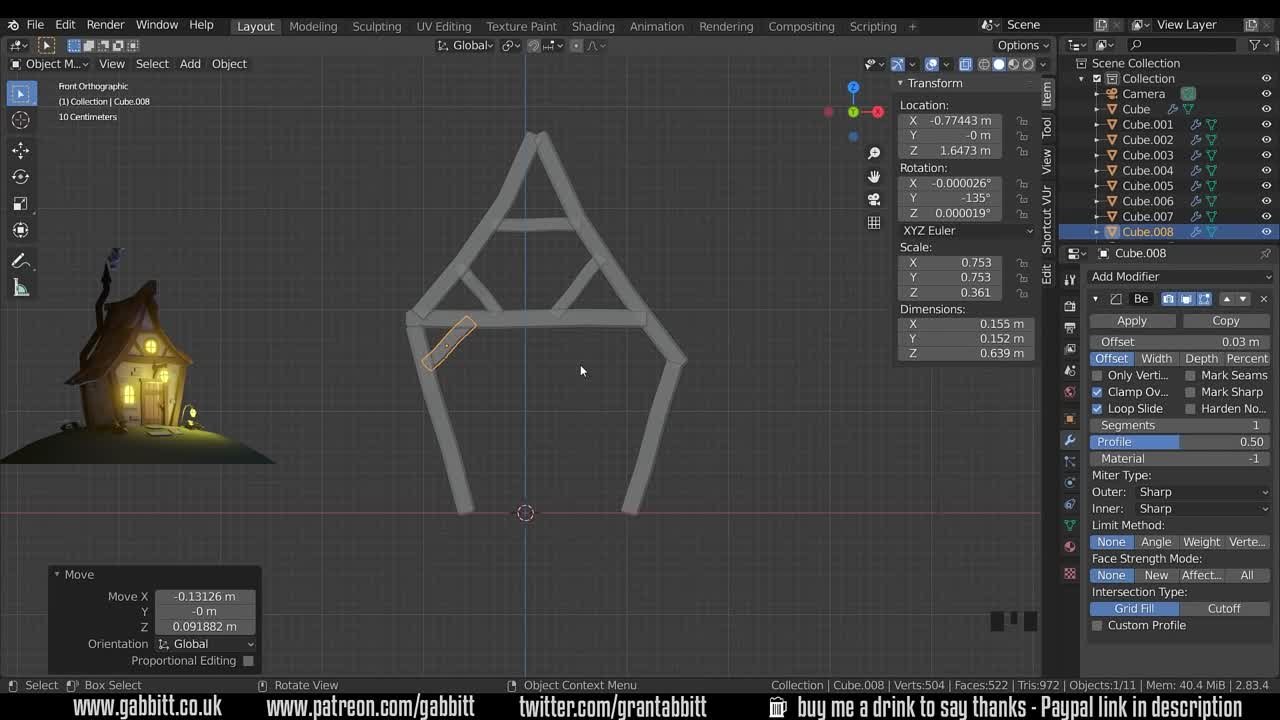This screenshot has height=720, width=1280.
Task: Hide Cube.004 with its eye icon
Action: coord(1266,170)
